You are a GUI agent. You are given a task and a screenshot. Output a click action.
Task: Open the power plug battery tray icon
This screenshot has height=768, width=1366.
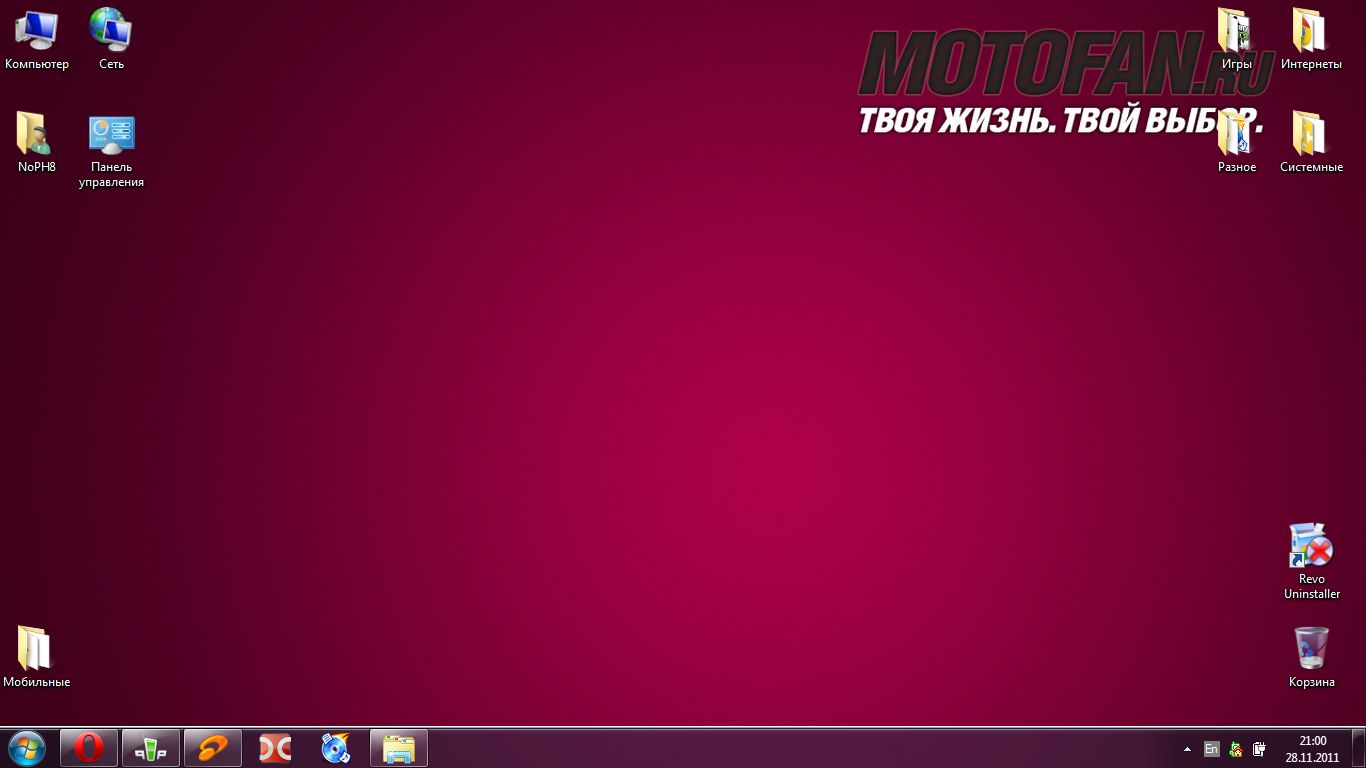tap(1260, 749)
